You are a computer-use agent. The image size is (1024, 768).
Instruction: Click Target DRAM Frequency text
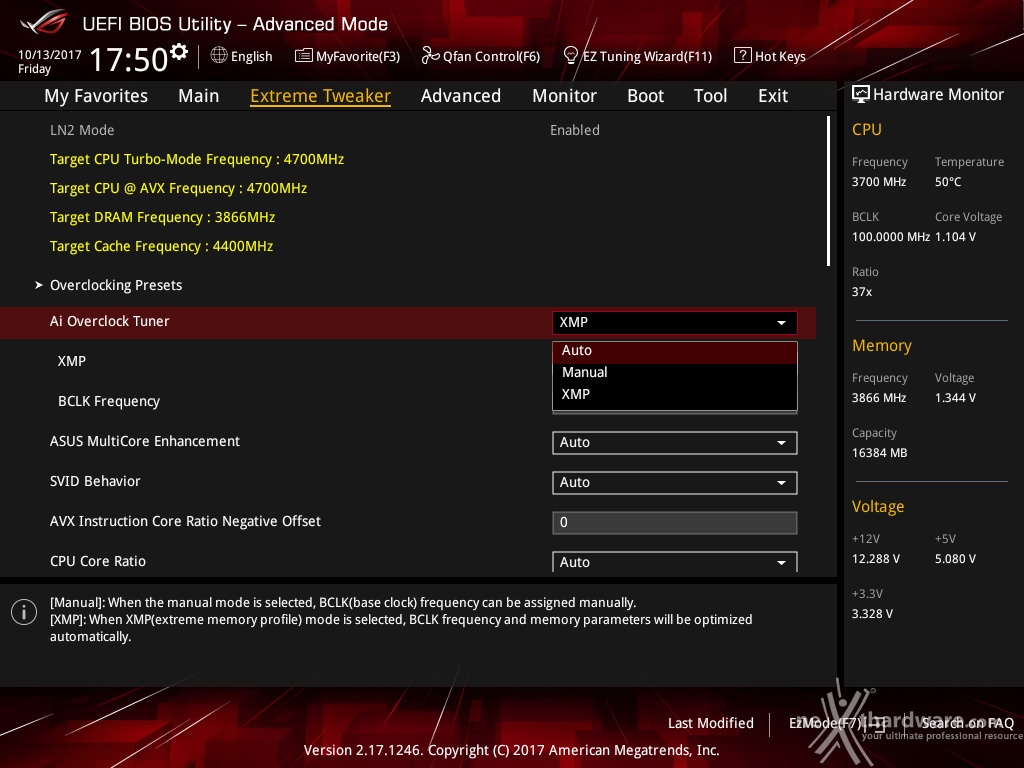[163, 217]
